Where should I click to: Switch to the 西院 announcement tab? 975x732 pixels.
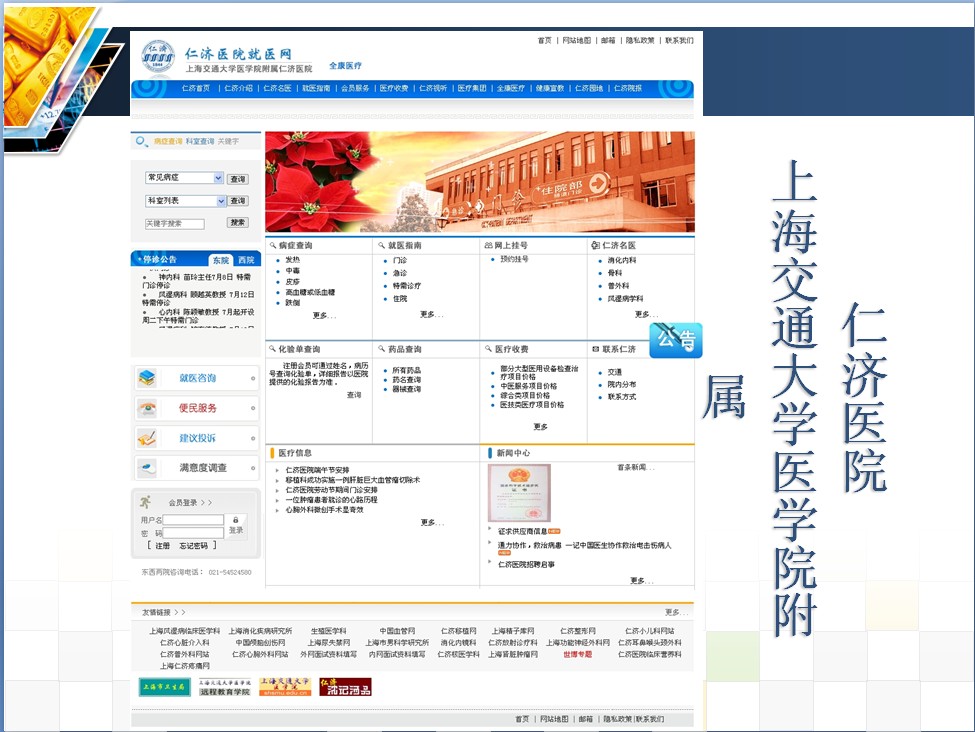246,260
